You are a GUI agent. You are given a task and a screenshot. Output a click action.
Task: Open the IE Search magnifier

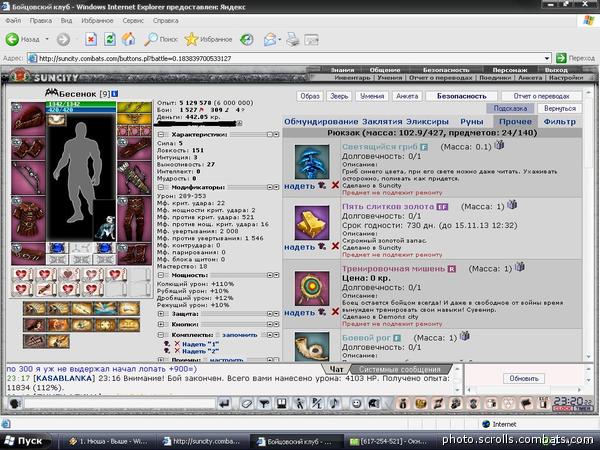click(150, 39)
